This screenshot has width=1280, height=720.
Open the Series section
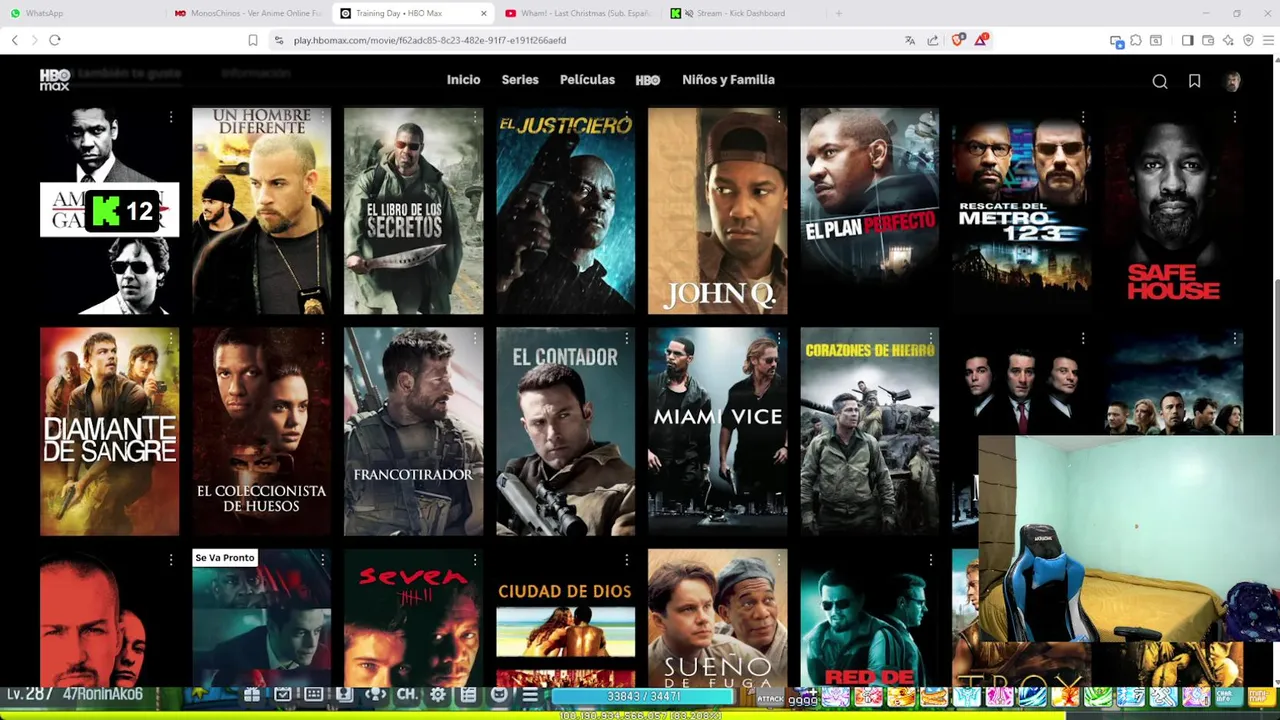point(520,80)
